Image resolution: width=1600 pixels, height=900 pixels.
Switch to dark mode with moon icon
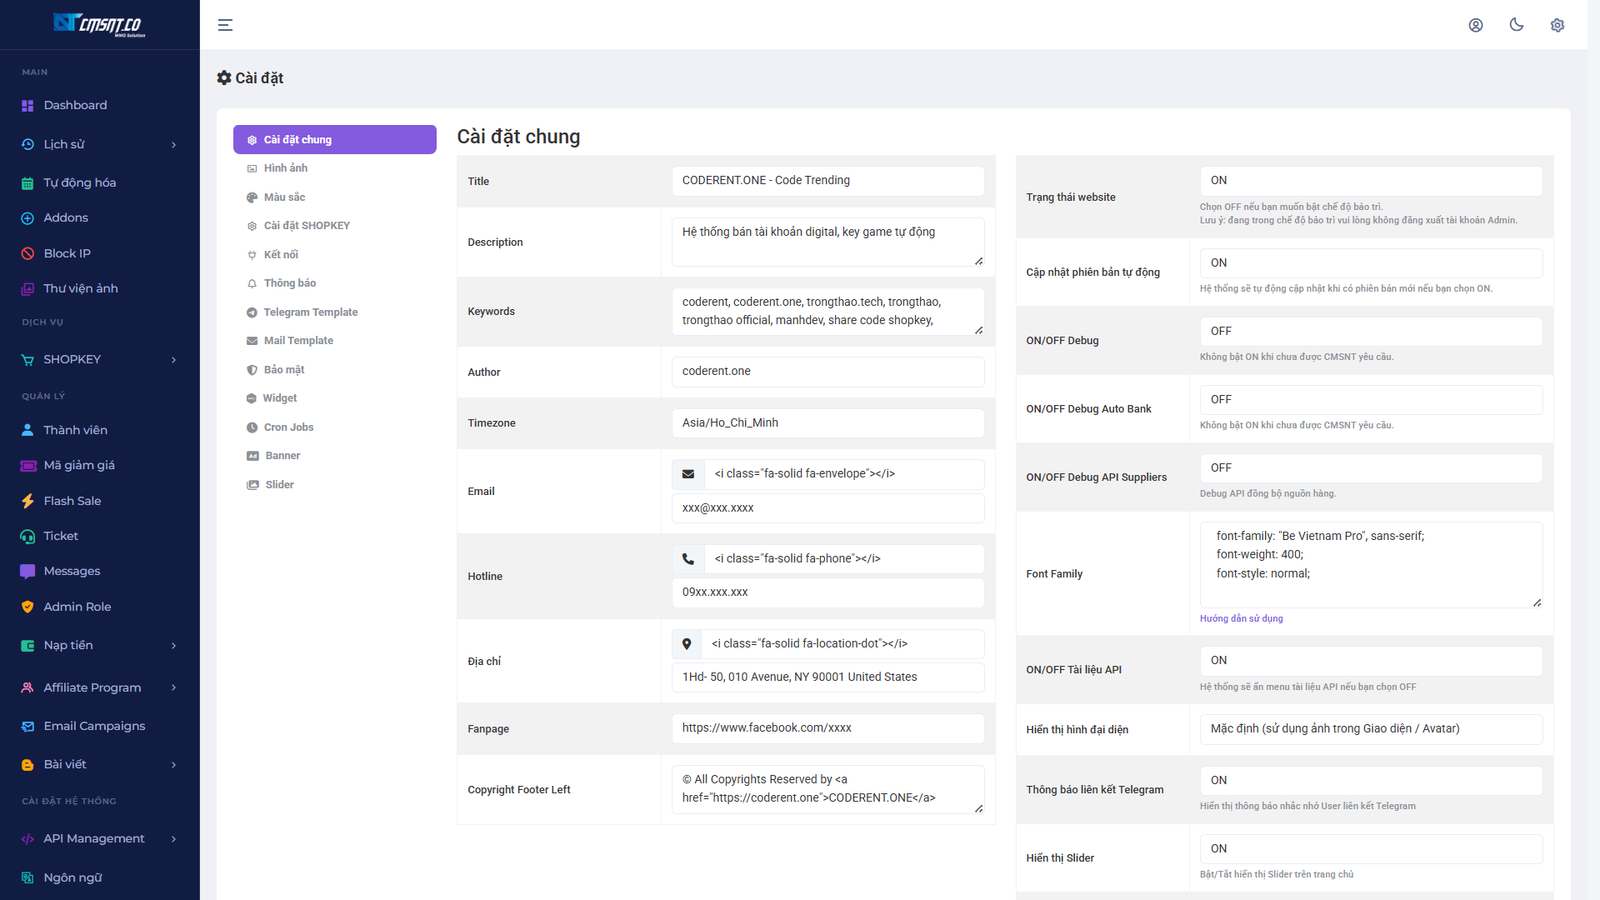(1516, 25)
